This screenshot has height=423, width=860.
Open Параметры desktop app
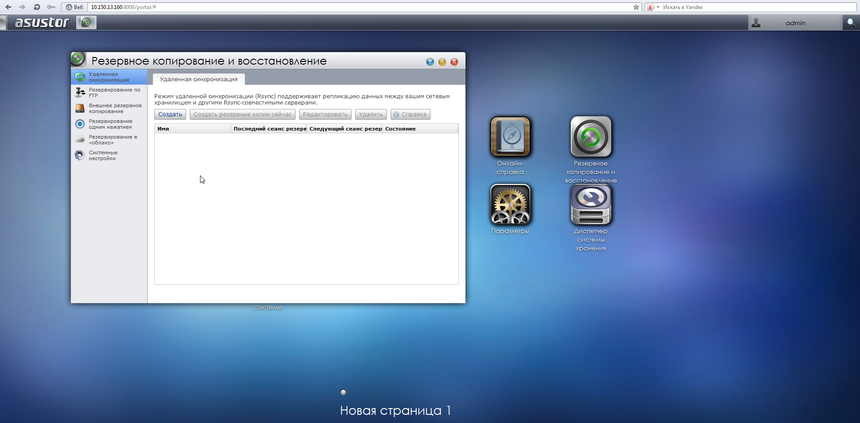[x=510, y=204]
